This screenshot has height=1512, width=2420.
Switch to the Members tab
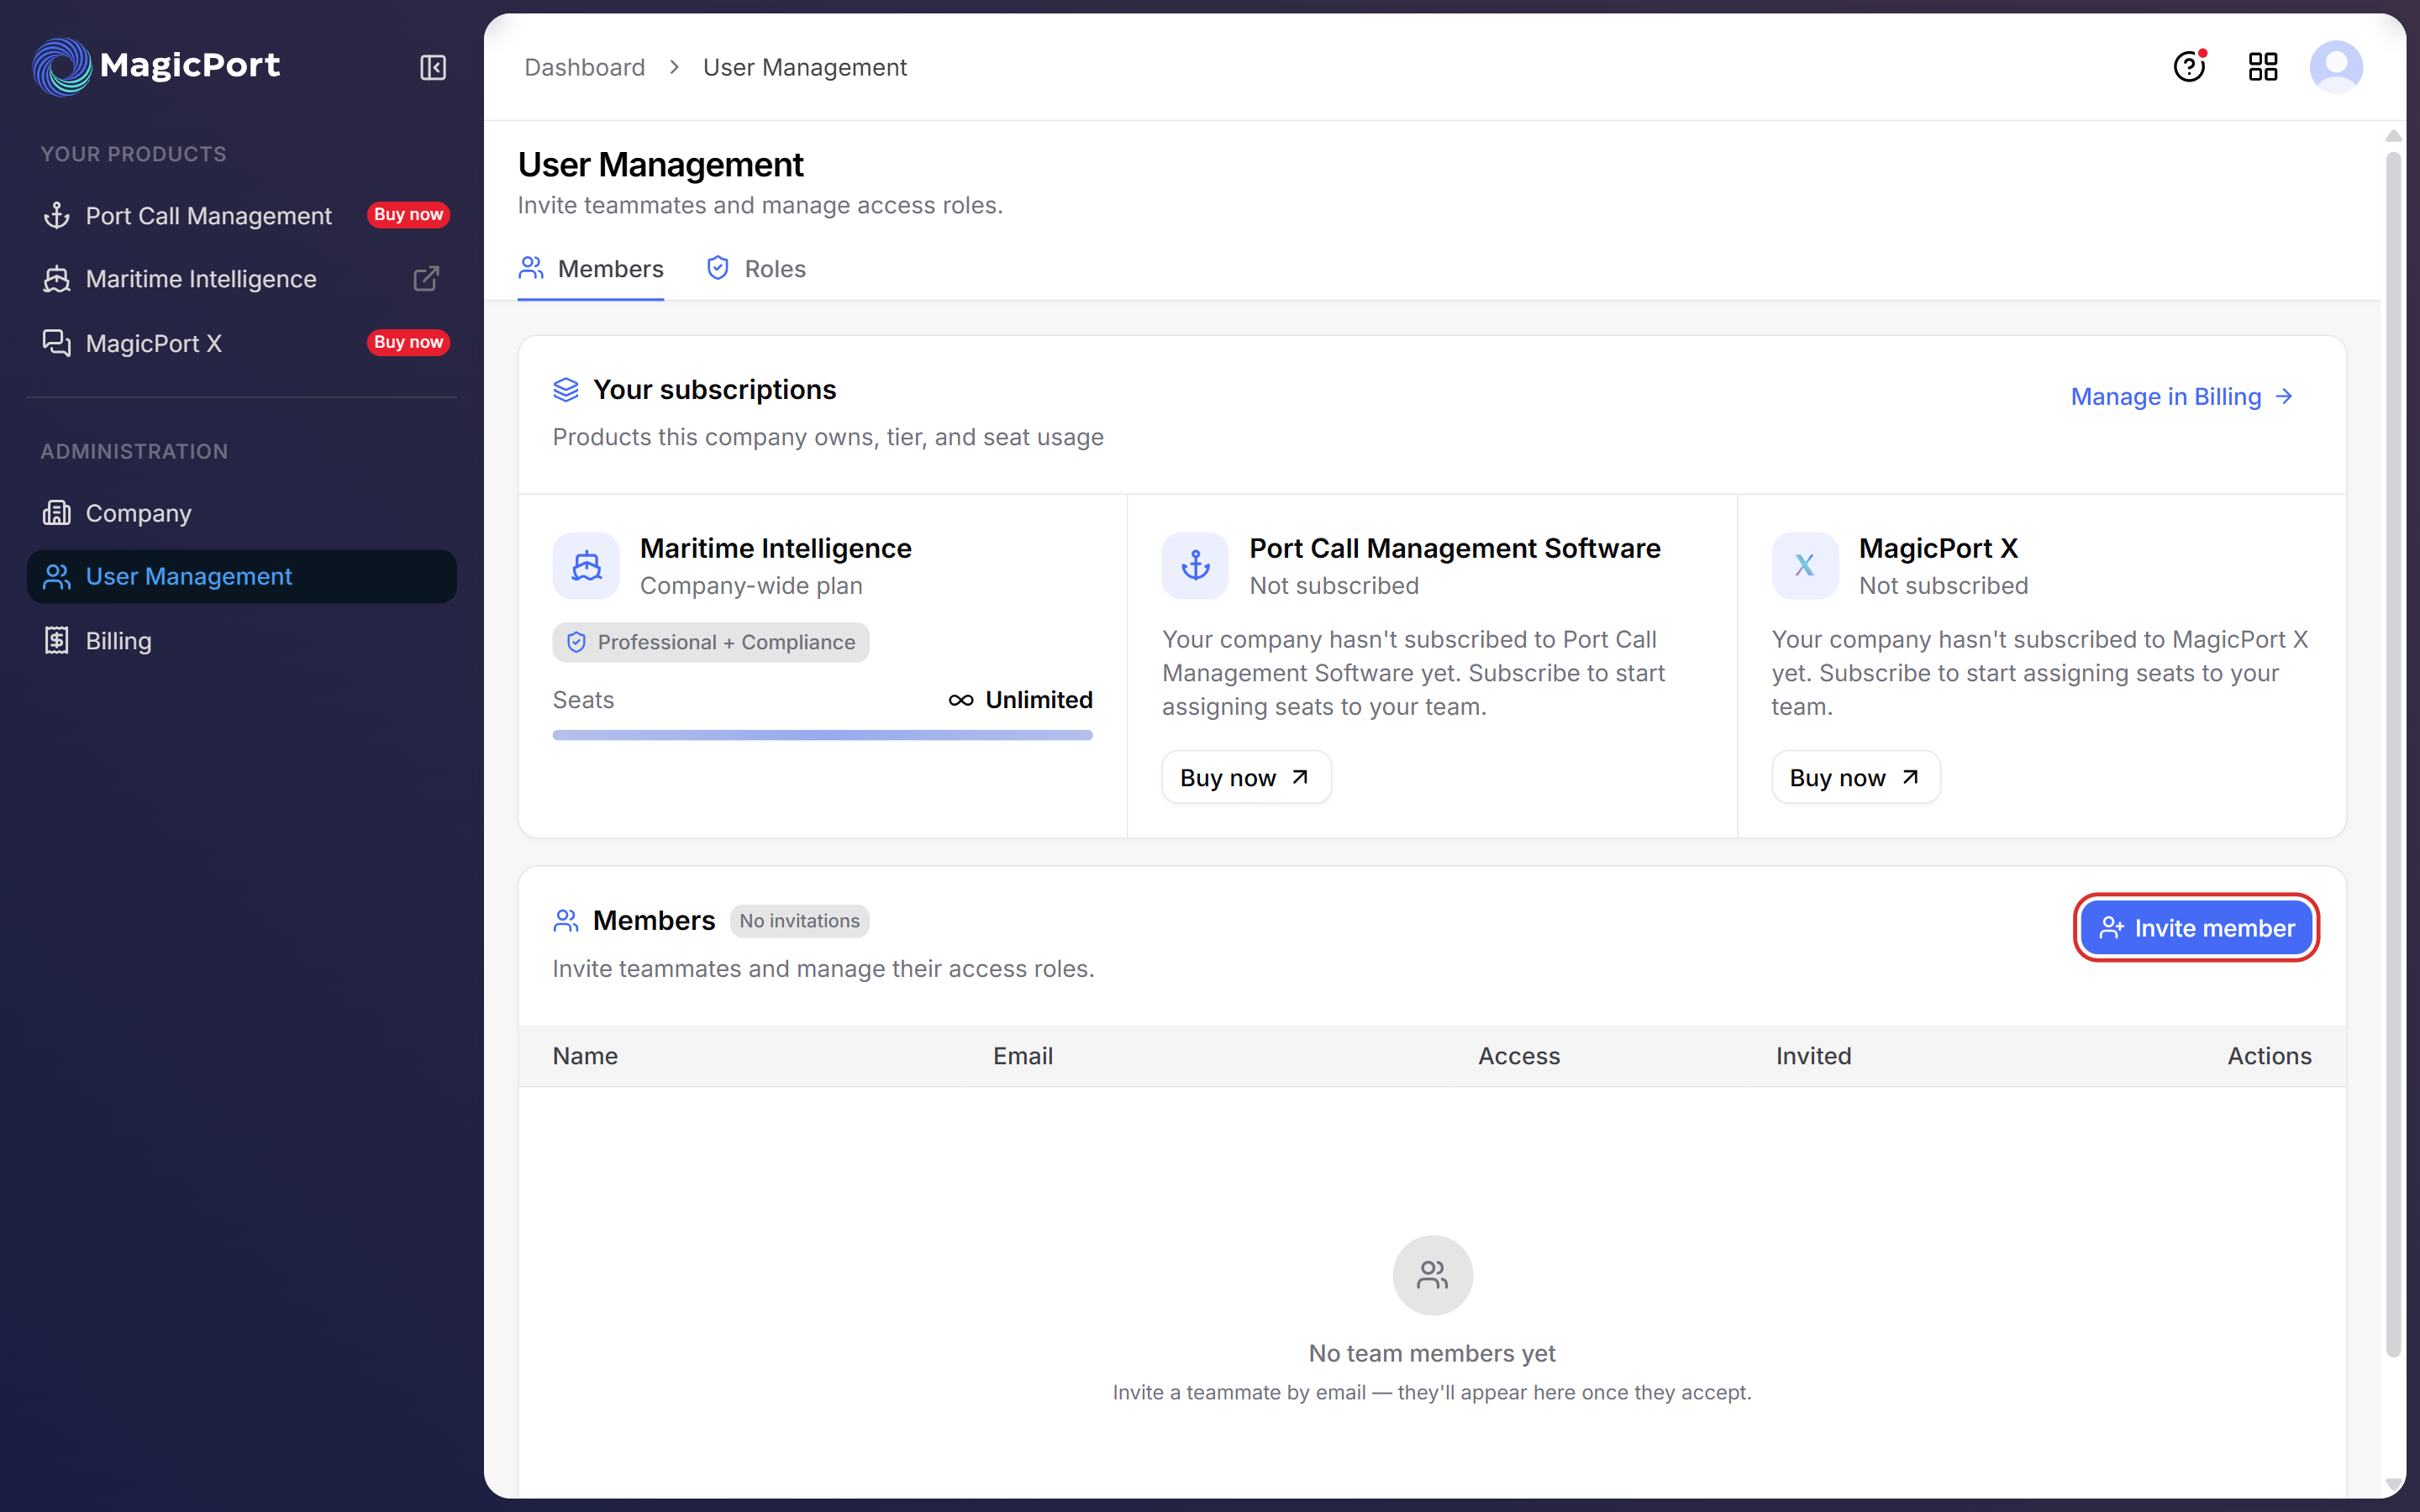pyautogui.click(x=590, y=269)
